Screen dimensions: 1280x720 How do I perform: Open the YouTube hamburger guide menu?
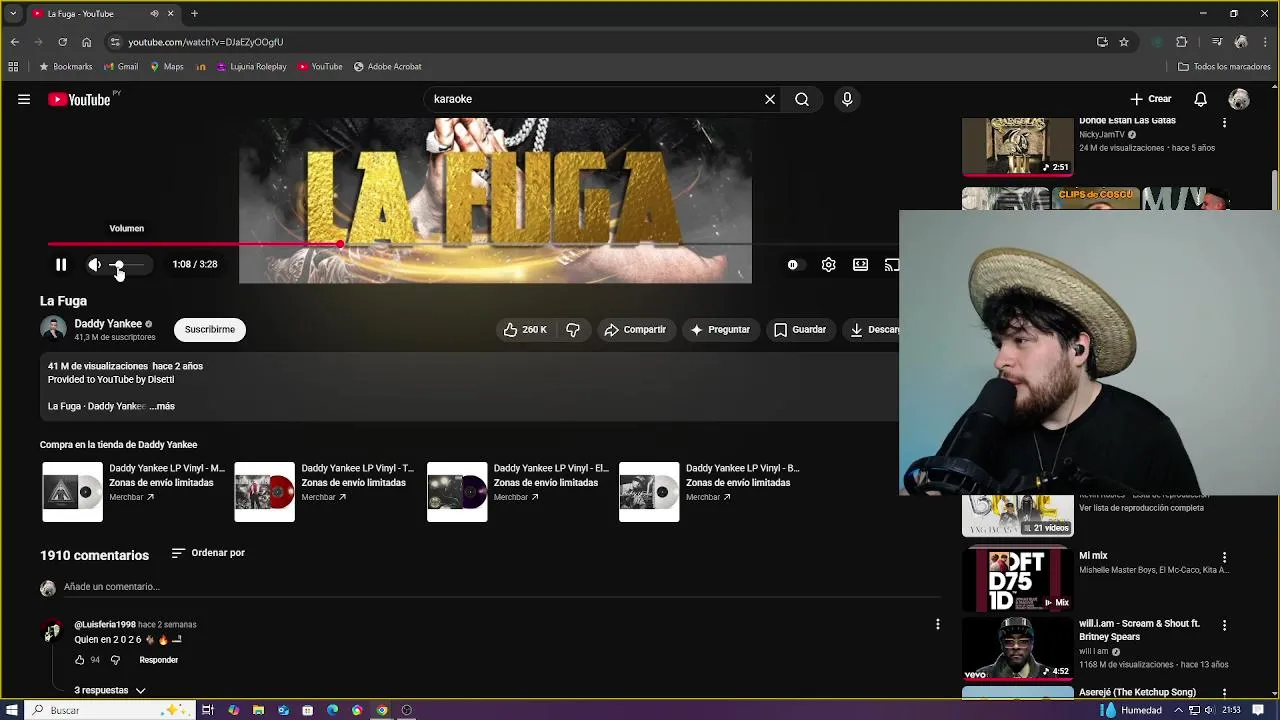(x=24, y=99)
